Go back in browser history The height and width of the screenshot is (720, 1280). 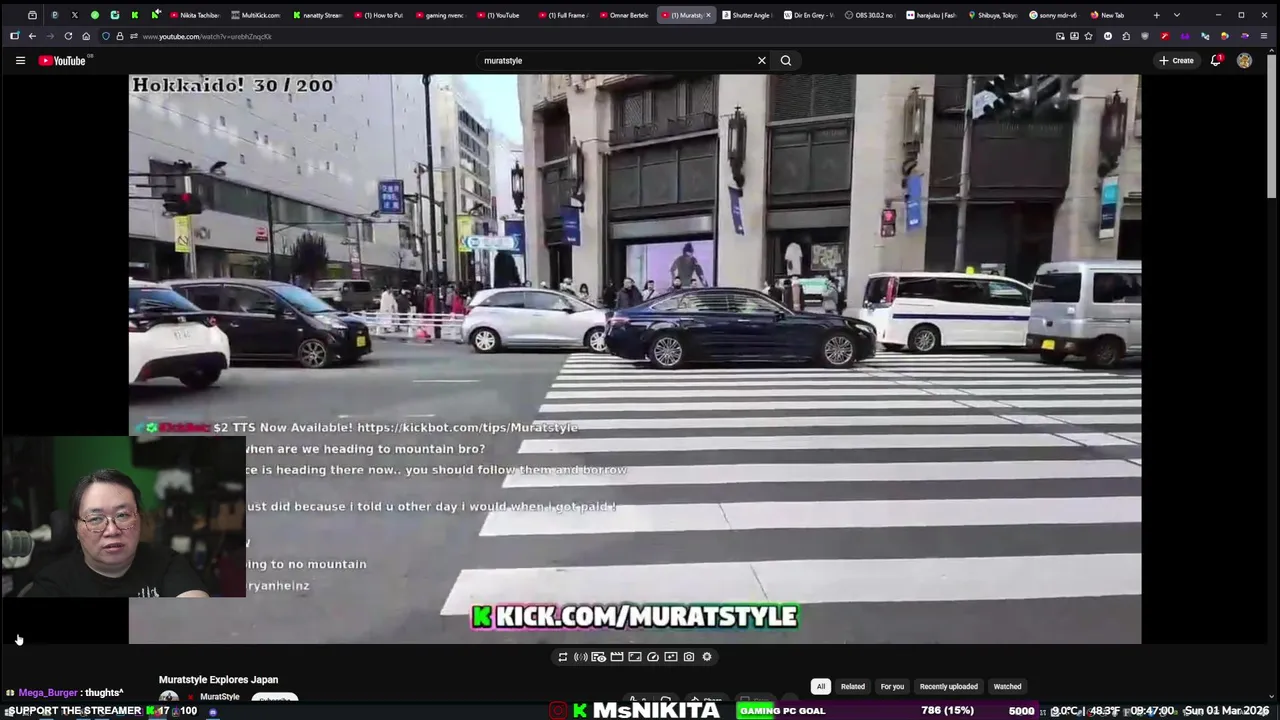(32, 36)
